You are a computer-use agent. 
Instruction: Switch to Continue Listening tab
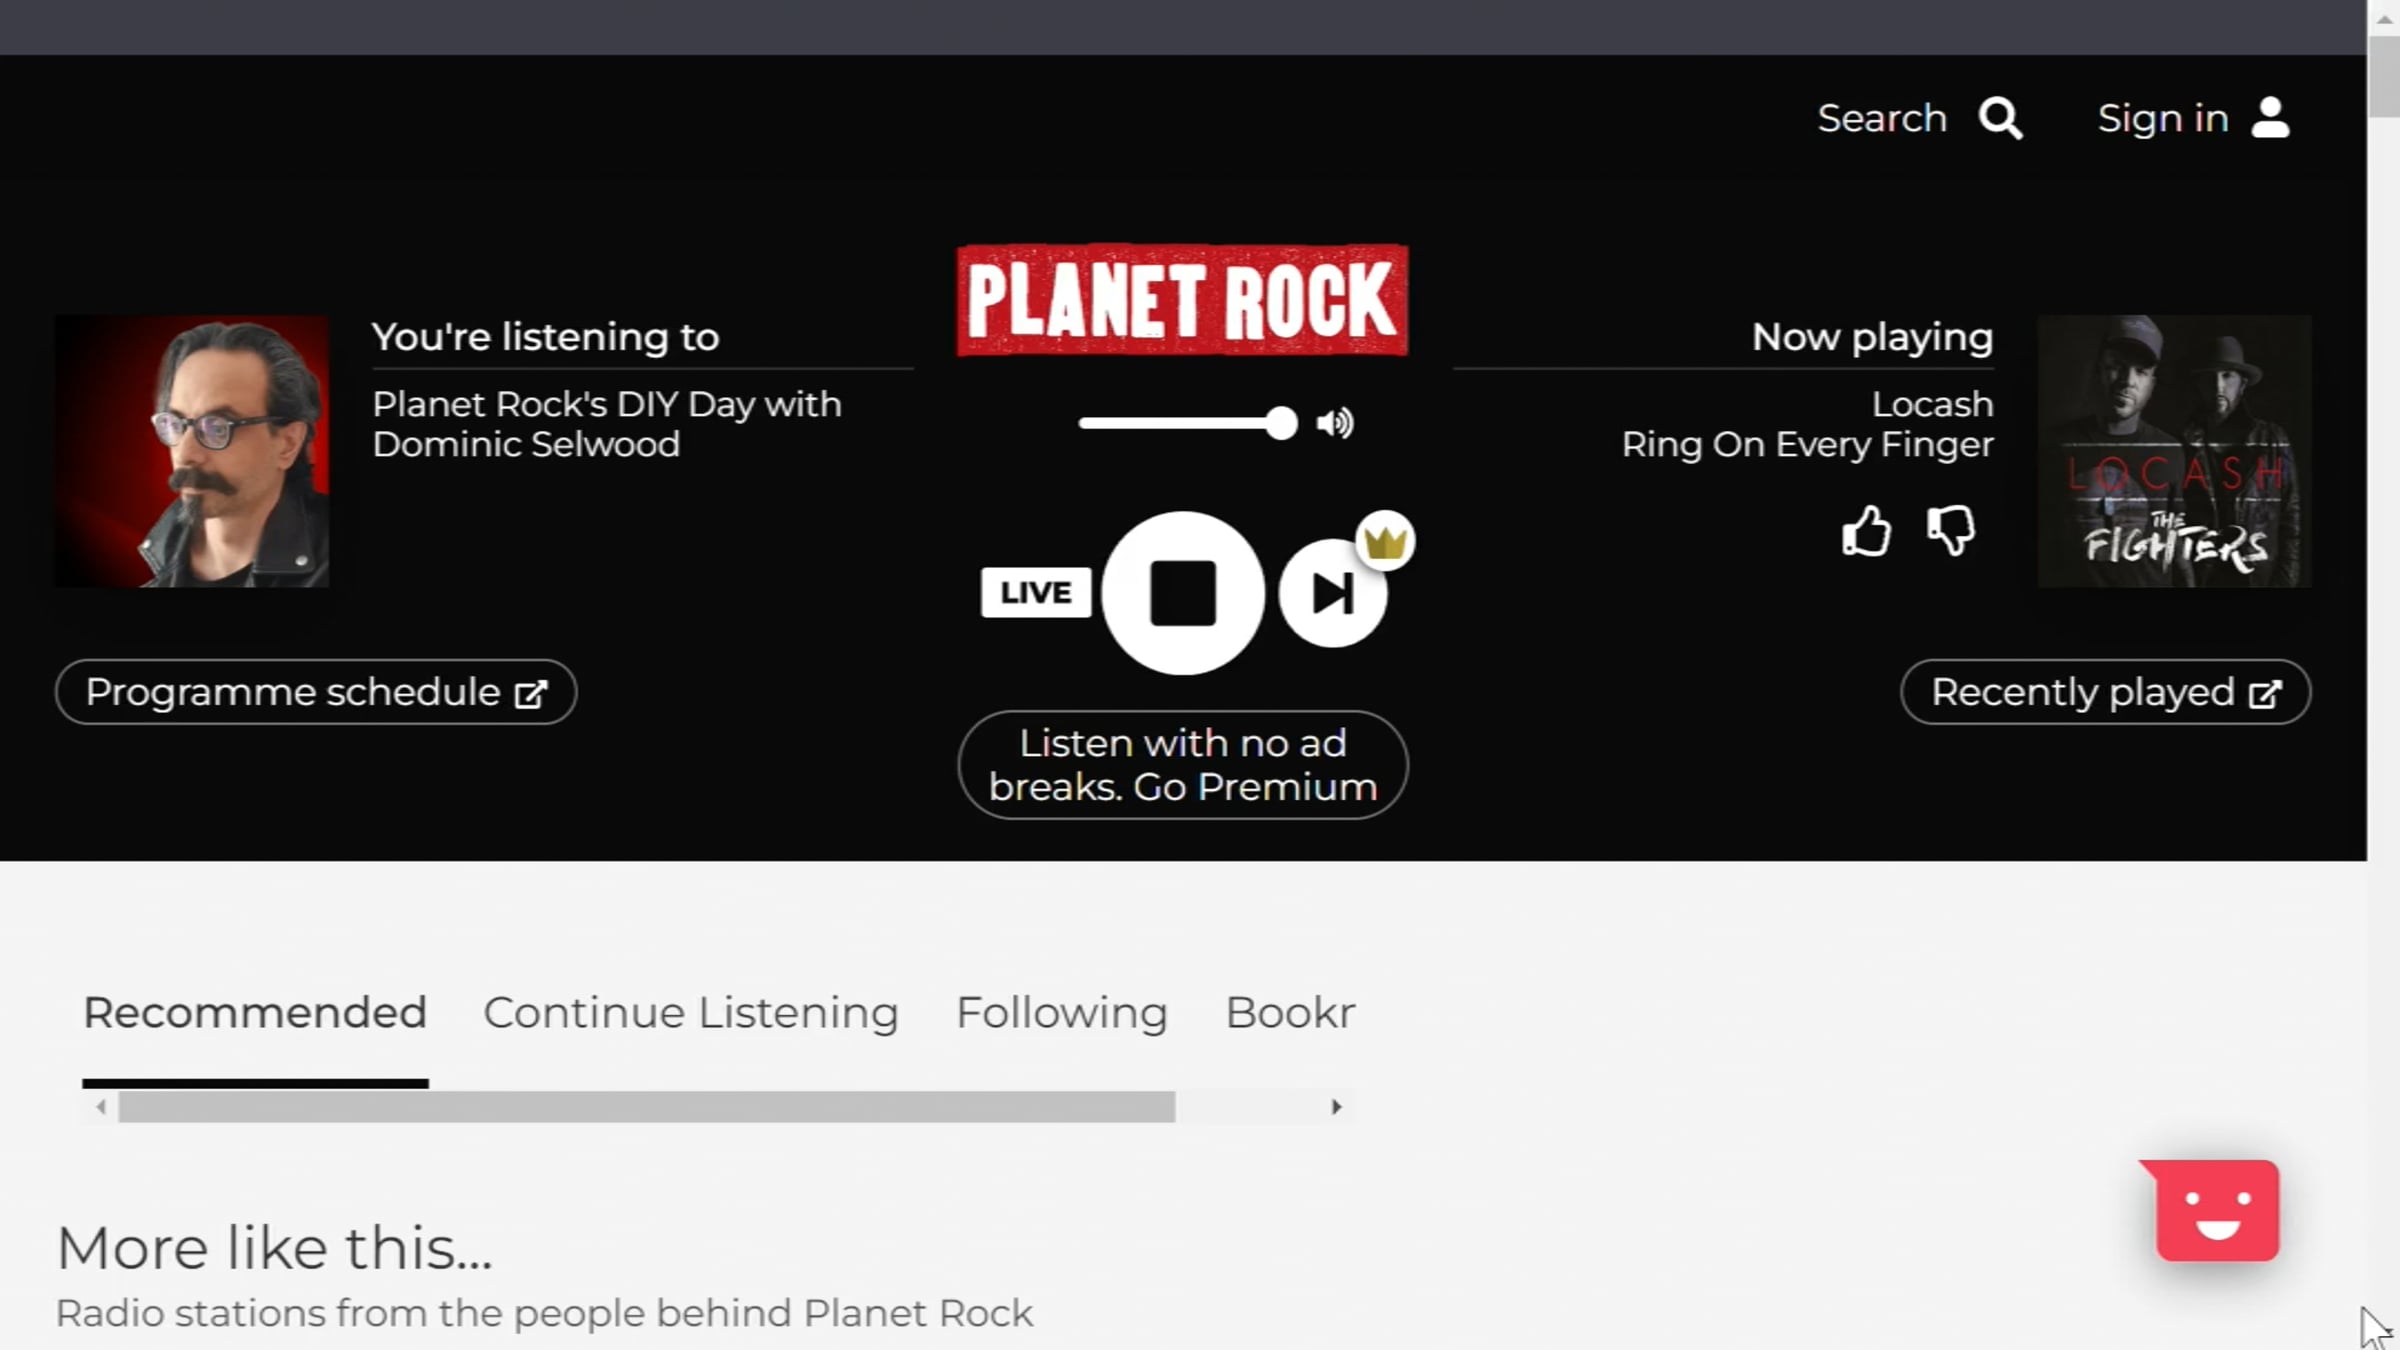(691, 1012)
